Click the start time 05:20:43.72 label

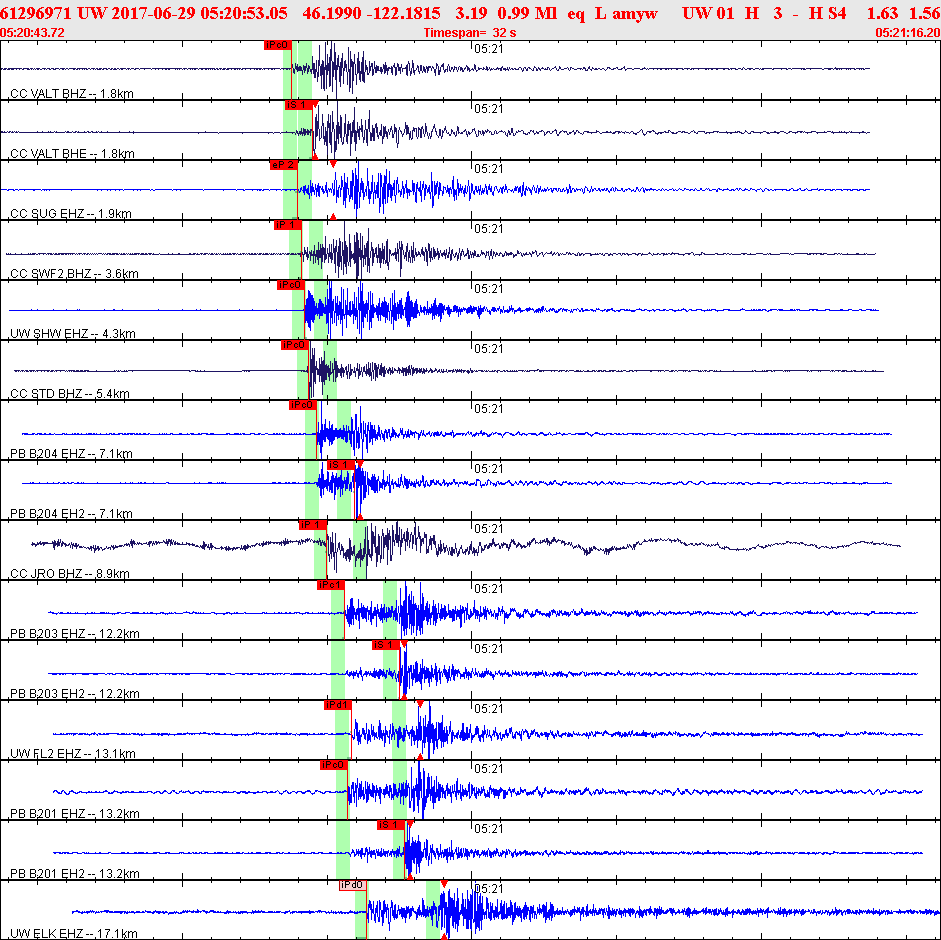click(33, 32)
